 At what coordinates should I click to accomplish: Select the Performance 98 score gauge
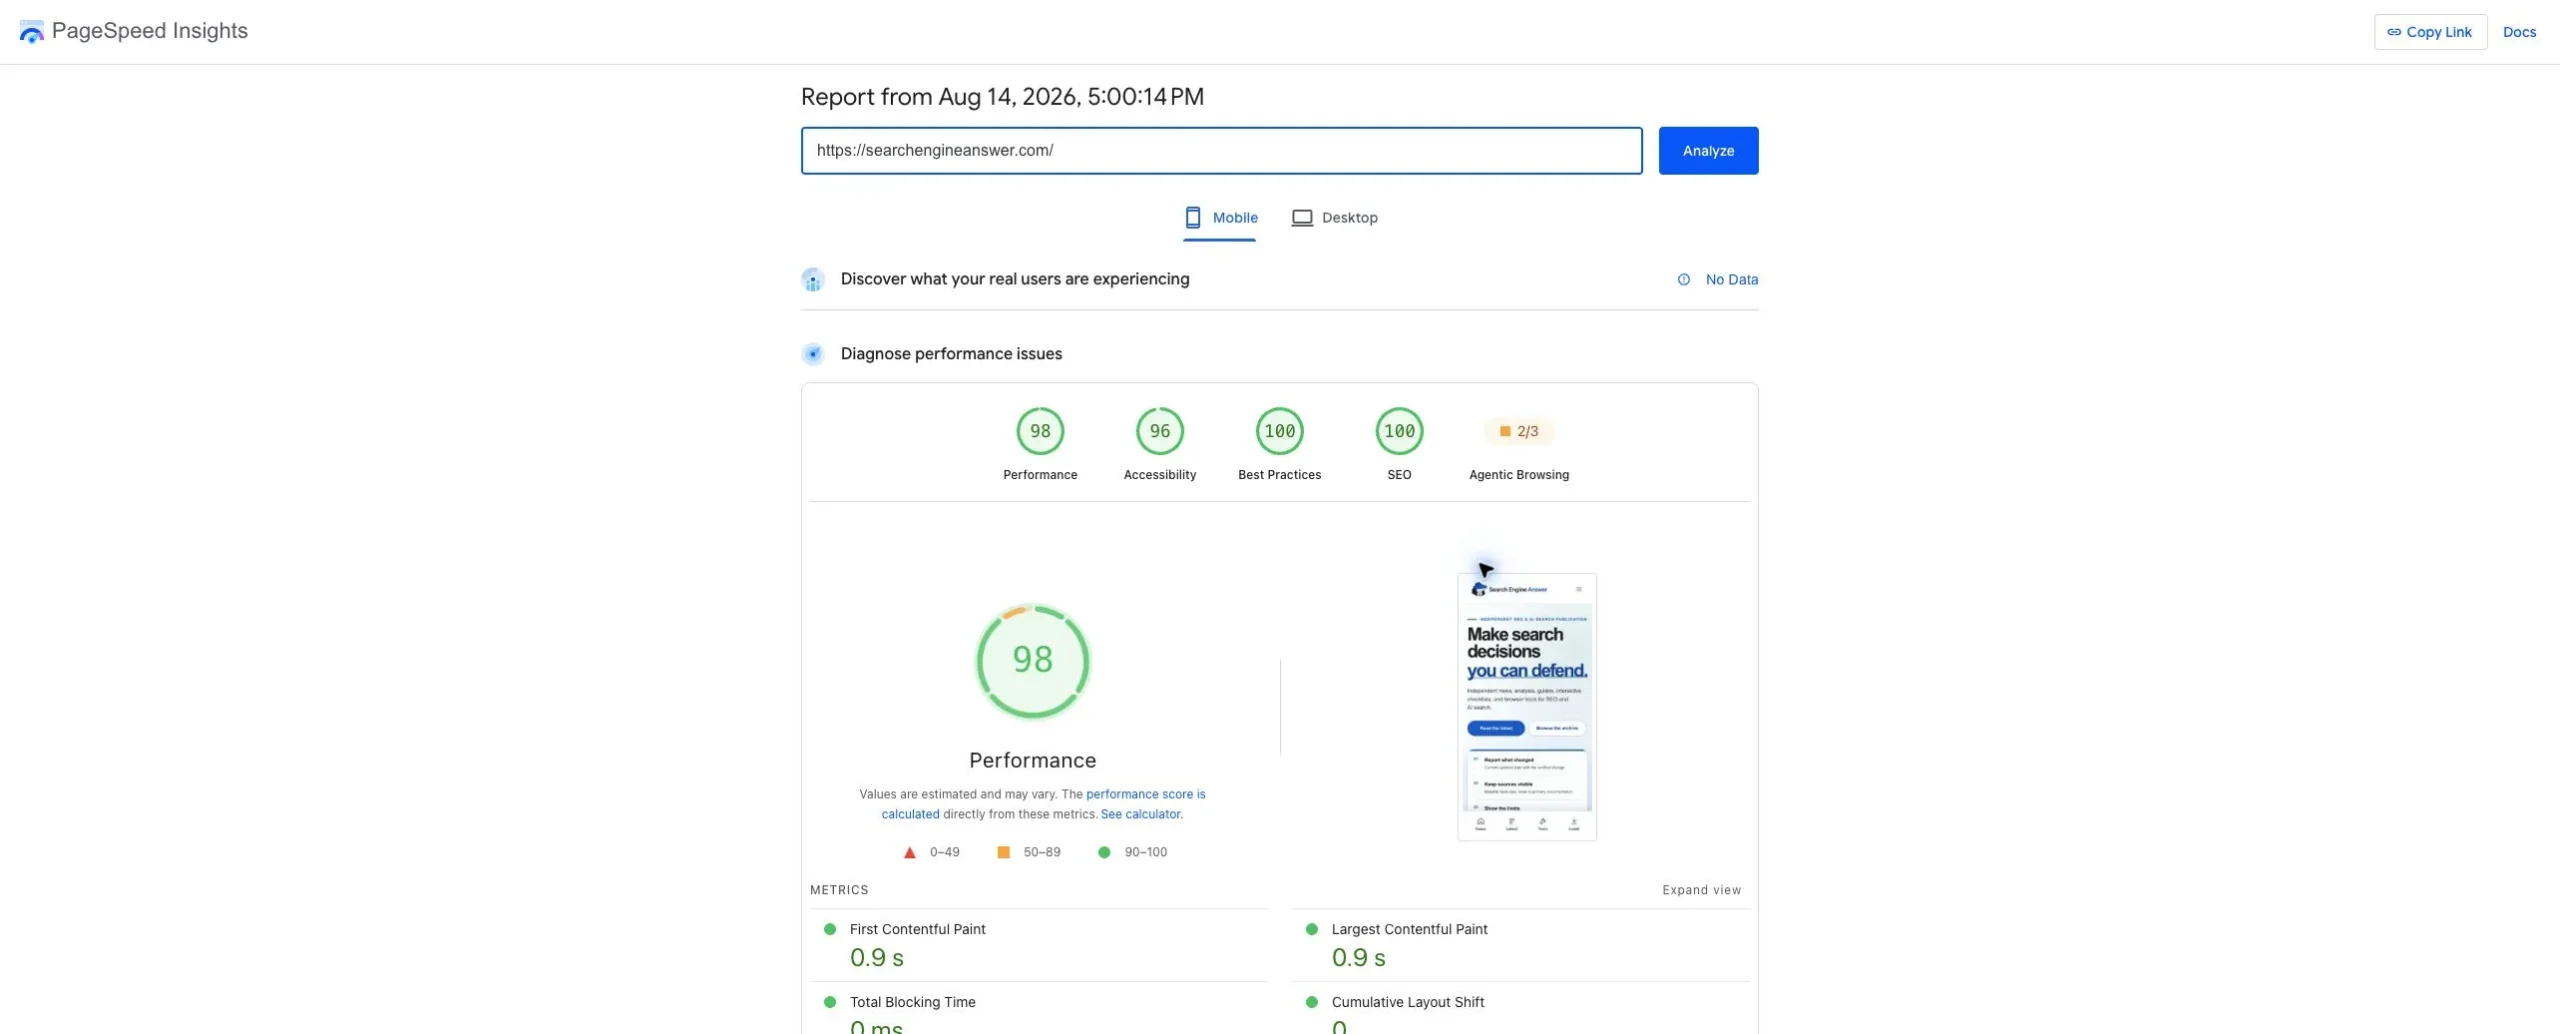click(1040, 431)
